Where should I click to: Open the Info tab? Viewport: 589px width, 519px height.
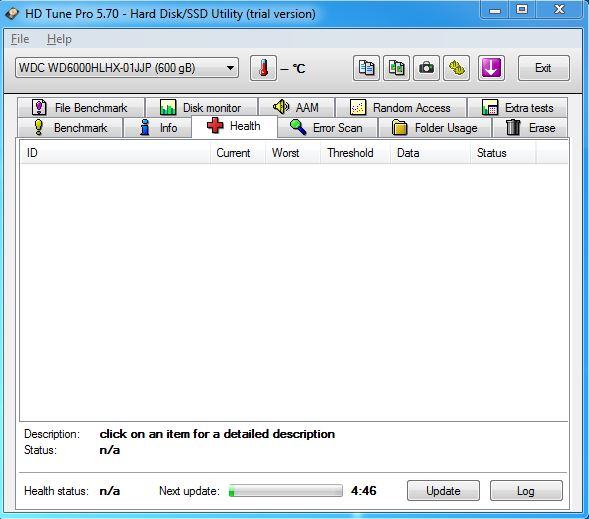point(158,128)
